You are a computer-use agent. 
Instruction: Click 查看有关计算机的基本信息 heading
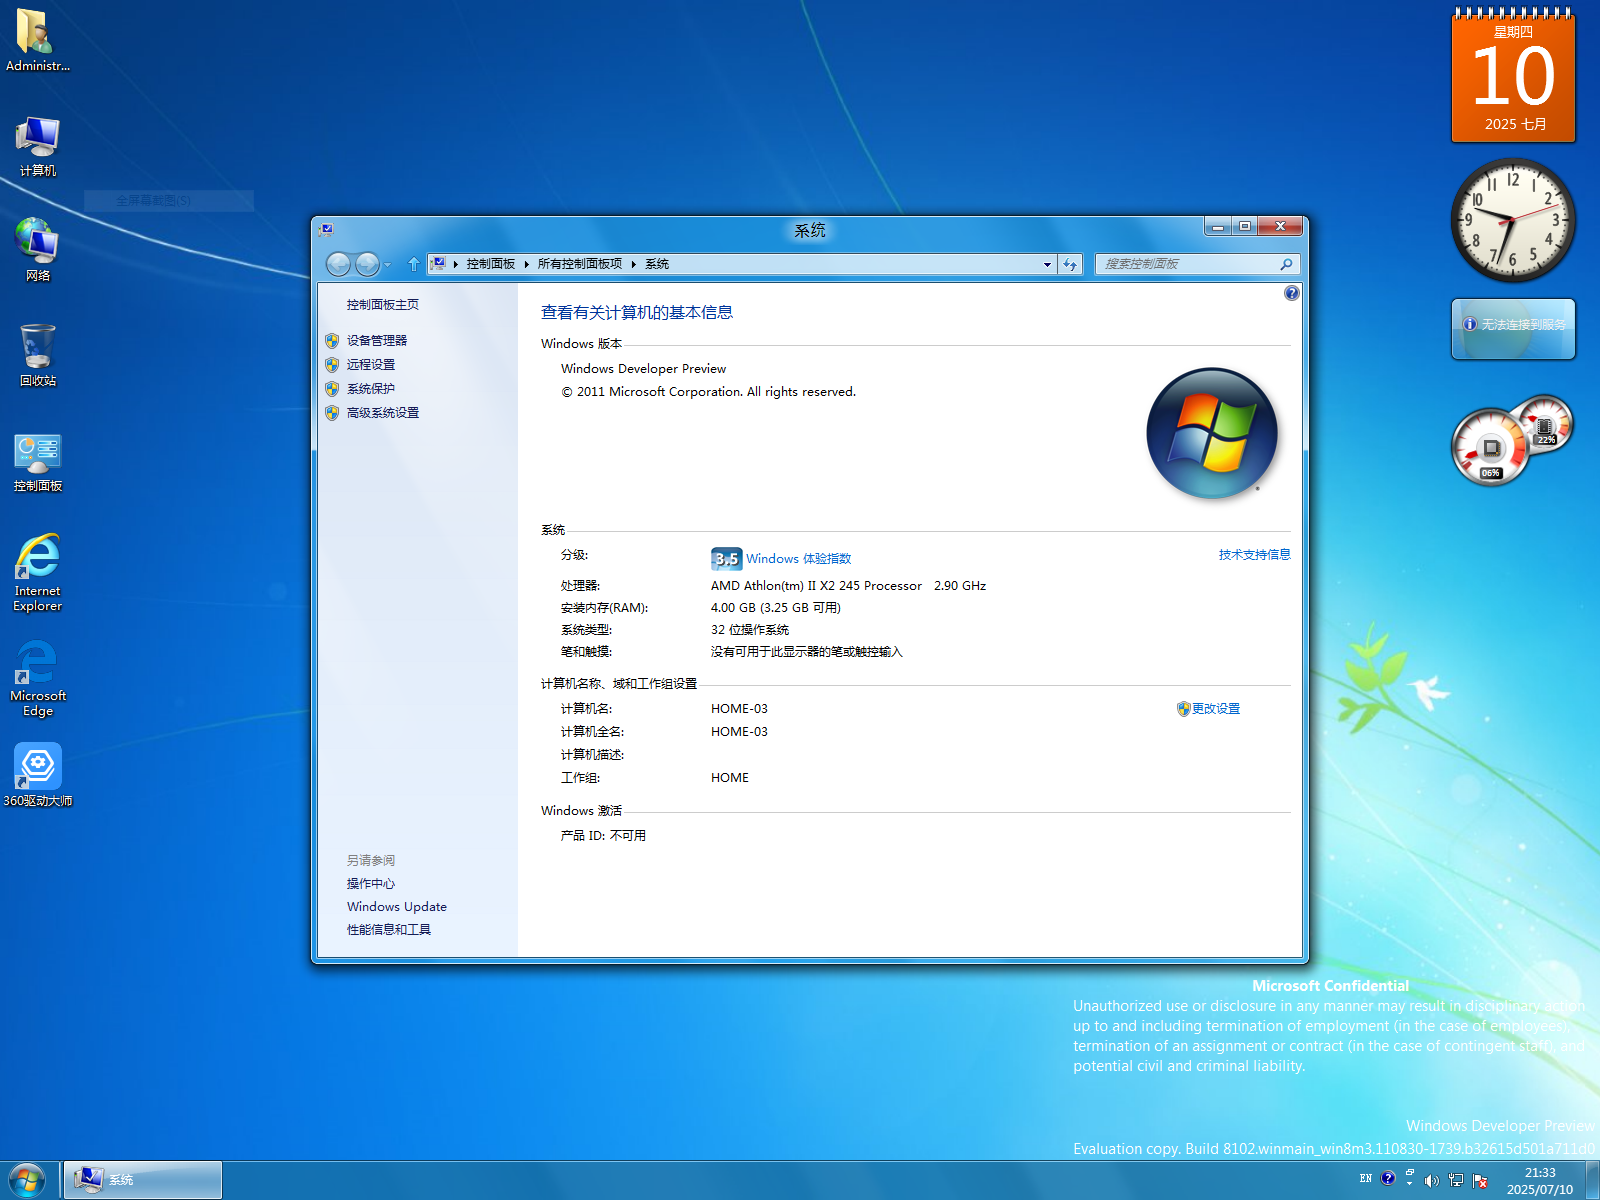[637, 313]
